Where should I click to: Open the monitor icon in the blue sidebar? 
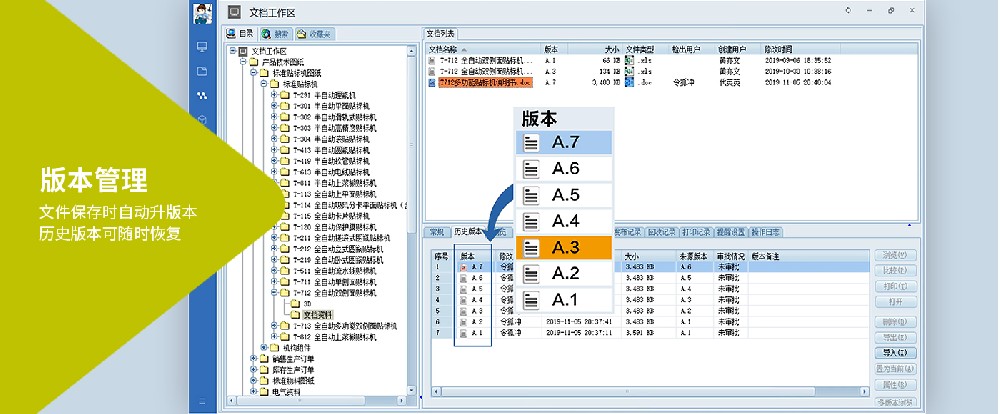(202, 47)
